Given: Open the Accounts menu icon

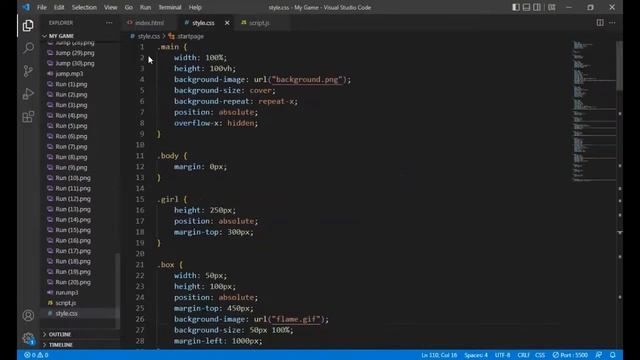Looking at the screenshot, I should pyautogui.click(x=28, y=316).
